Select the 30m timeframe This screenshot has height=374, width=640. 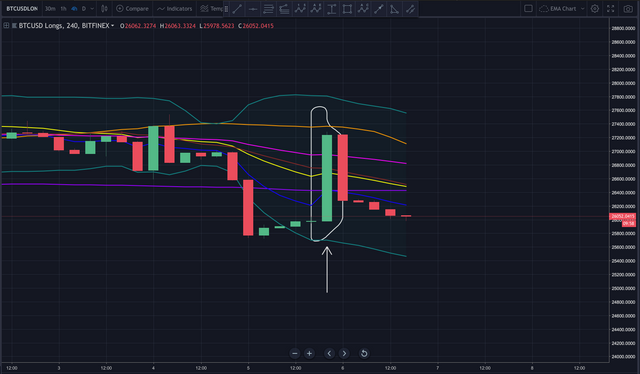[50, 9]
